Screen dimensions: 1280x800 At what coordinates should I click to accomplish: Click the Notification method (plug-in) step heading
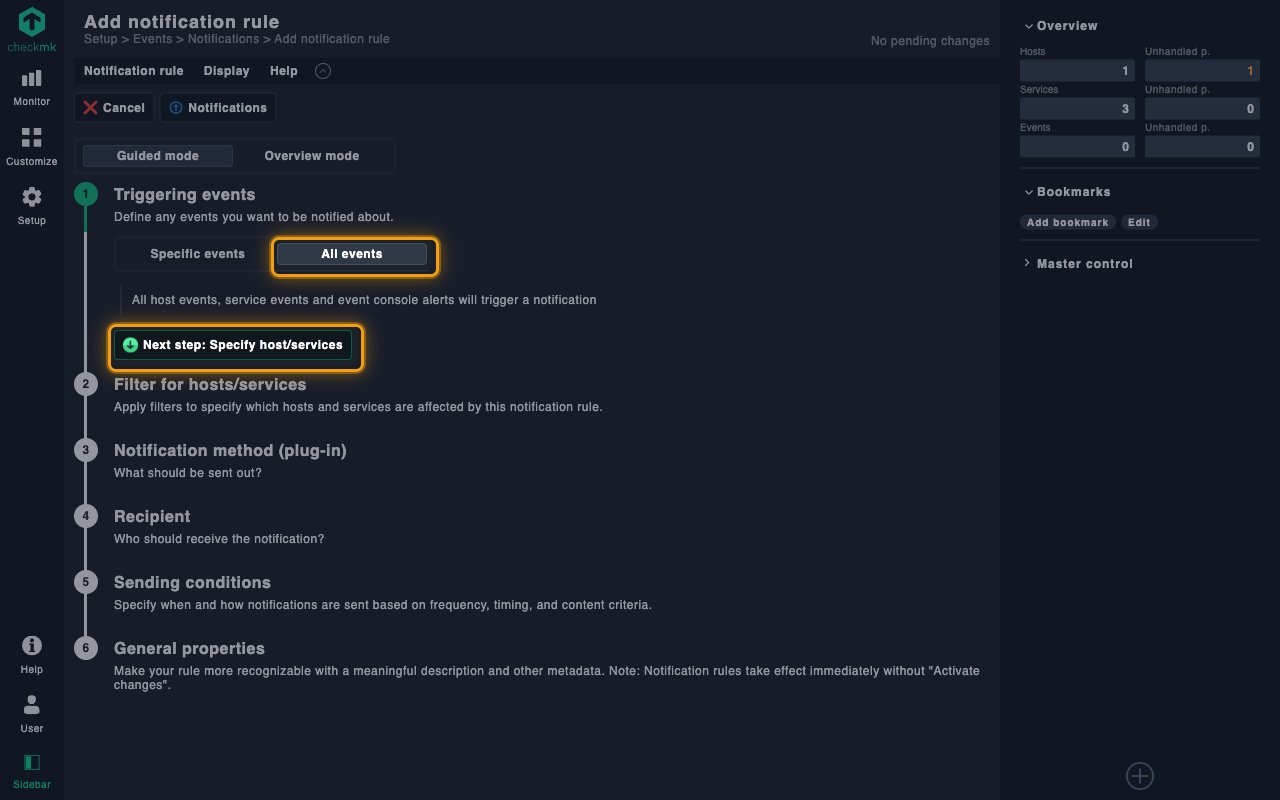point(230,451)
